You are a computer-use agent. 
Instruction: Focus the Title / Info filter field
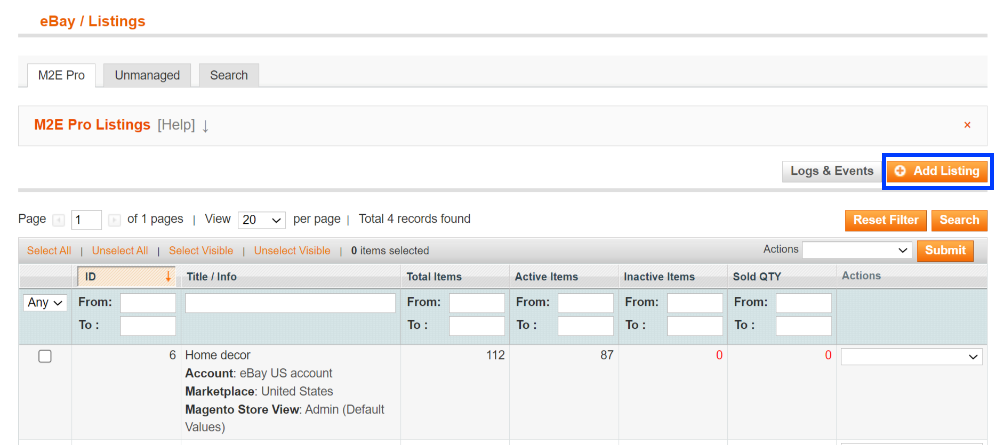click(x=290, y=302)
